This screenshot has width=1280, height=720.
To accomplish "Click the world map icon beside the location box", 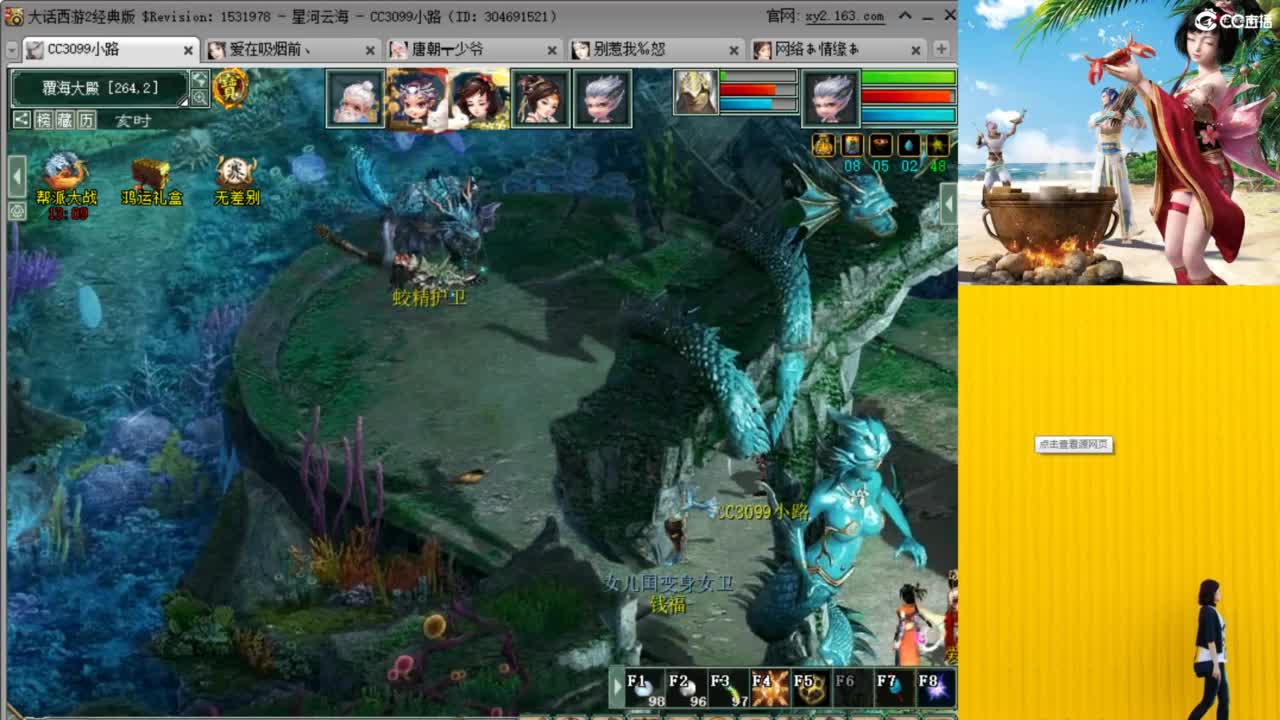I will [200, 79].
